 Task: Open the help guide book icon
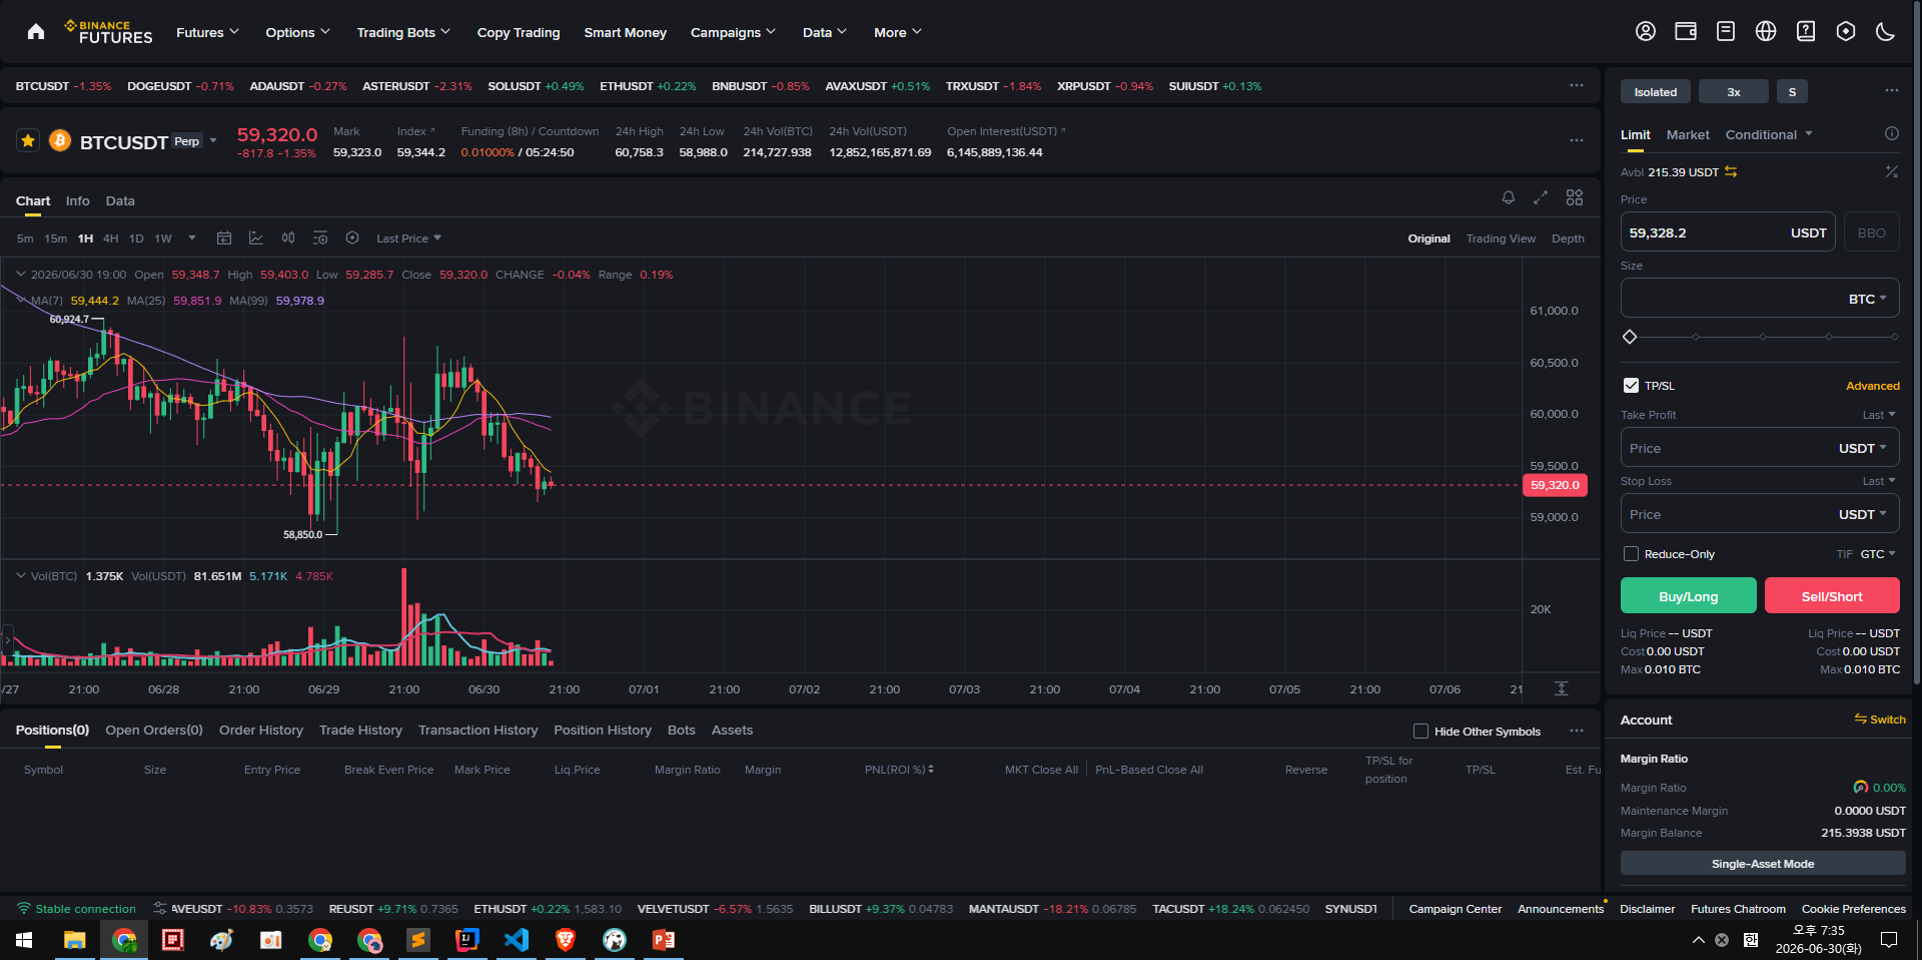(x=1805, y=32)
